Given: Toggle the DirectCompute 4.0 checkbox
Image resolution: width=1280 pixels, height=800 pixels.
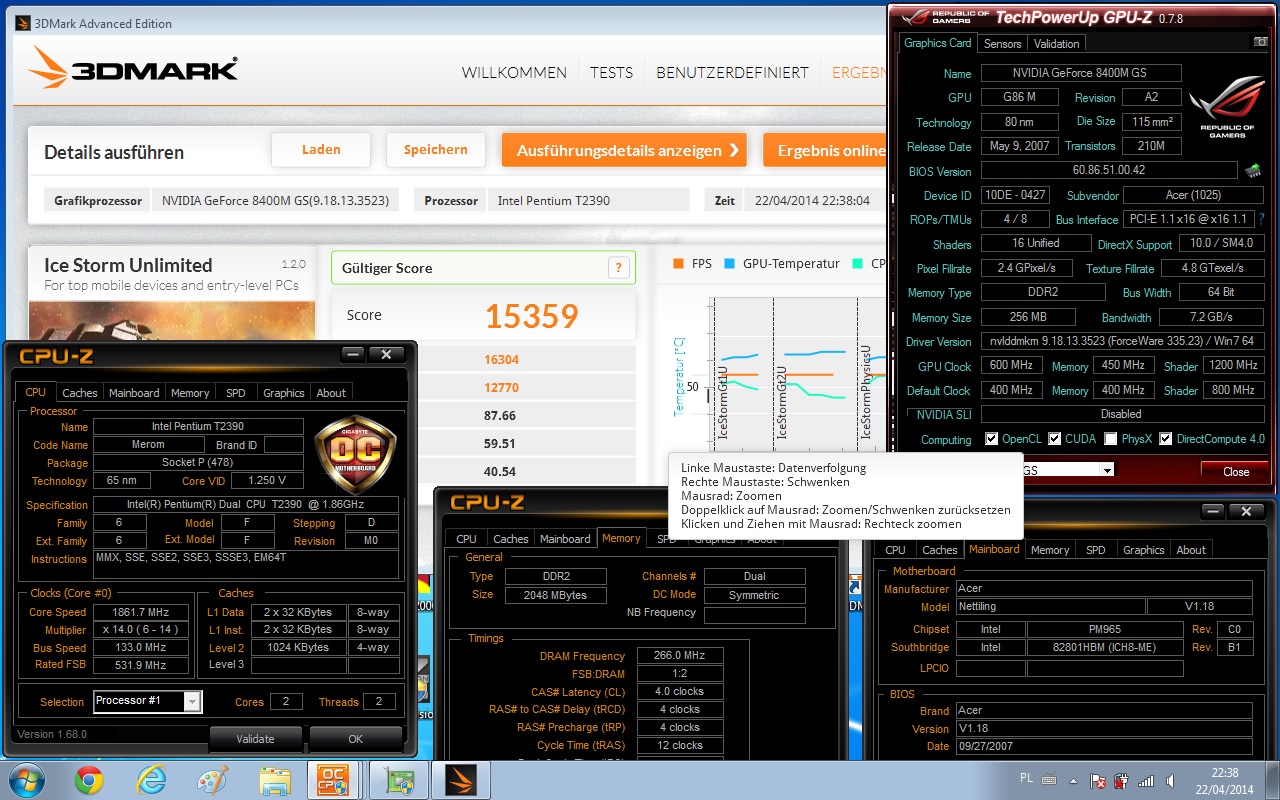Looking at the screenshot, I should [x=1165, y=439].
